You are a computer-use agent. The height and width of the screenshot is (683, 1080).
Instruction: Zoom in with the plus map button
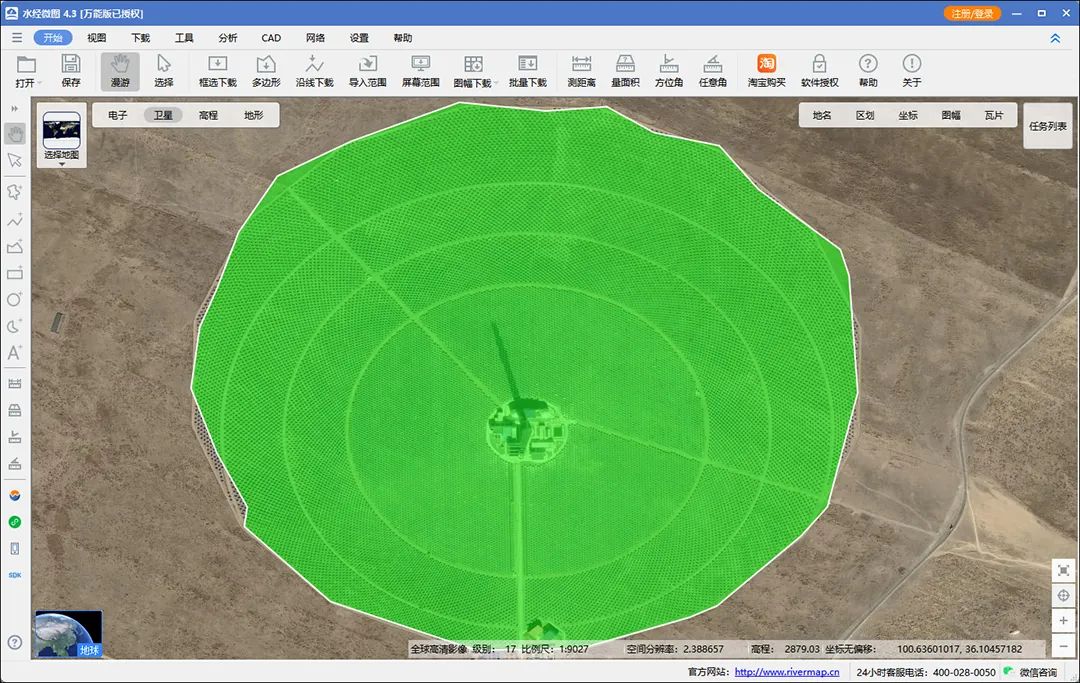(x=1063, y=620)
